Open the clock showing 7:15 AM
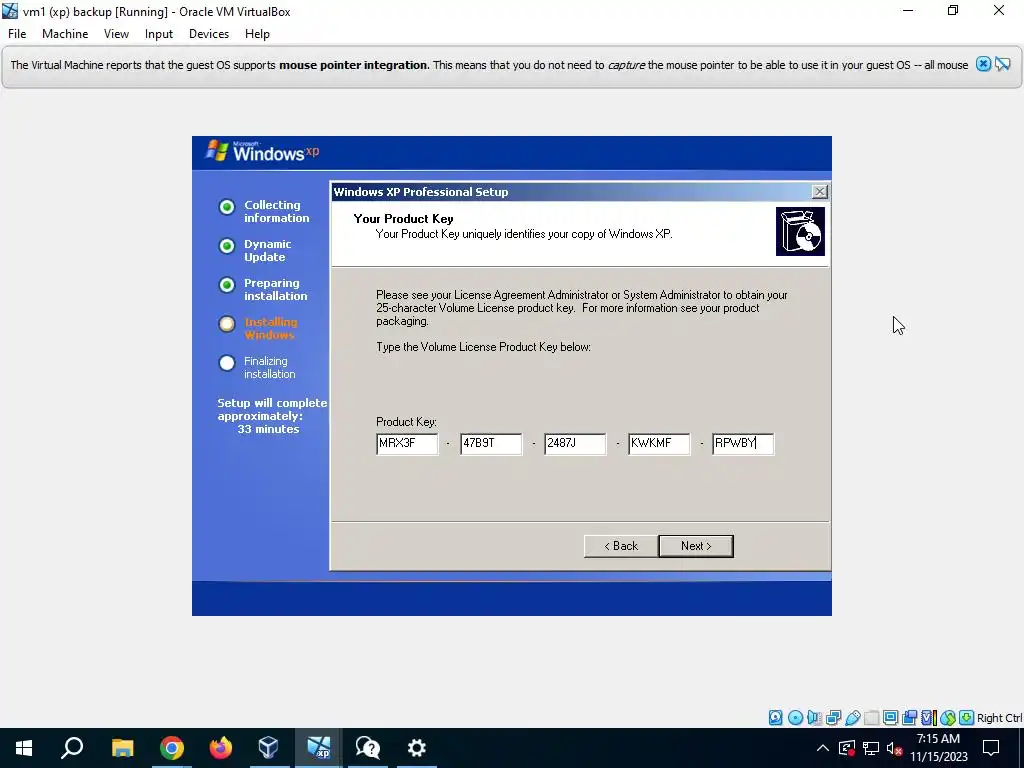Image resolution: width=1024 pixels, height=768 pixels. 938,748
